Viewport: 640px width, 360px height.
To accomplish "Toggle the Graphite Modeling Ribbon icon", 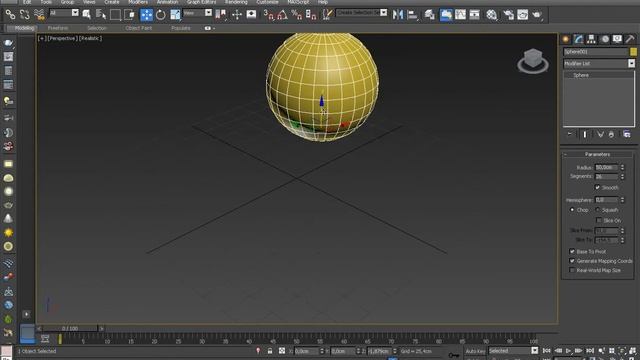I will (x=446, y=15).
